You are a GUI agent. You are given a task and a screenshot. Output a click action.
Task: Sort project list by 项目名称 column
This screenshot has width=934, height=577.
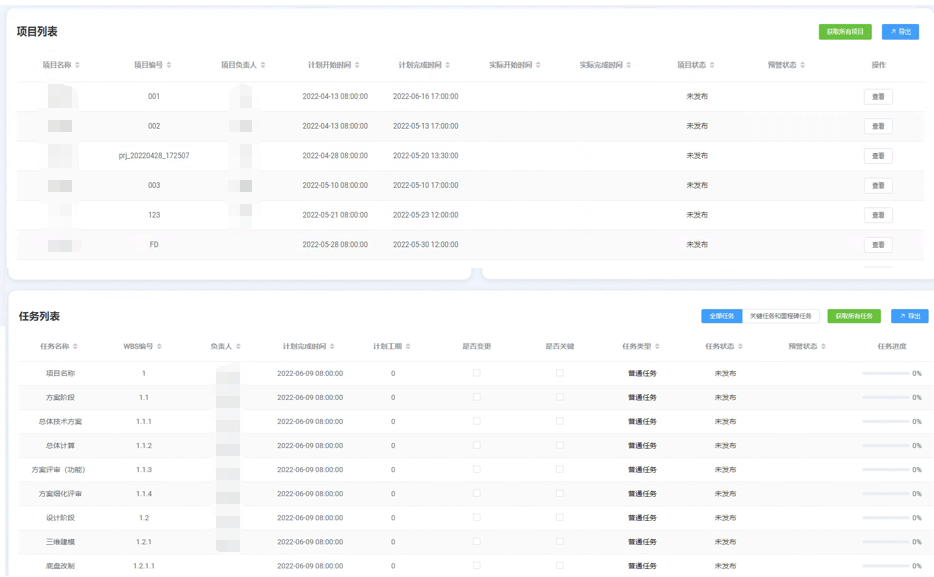77,65
